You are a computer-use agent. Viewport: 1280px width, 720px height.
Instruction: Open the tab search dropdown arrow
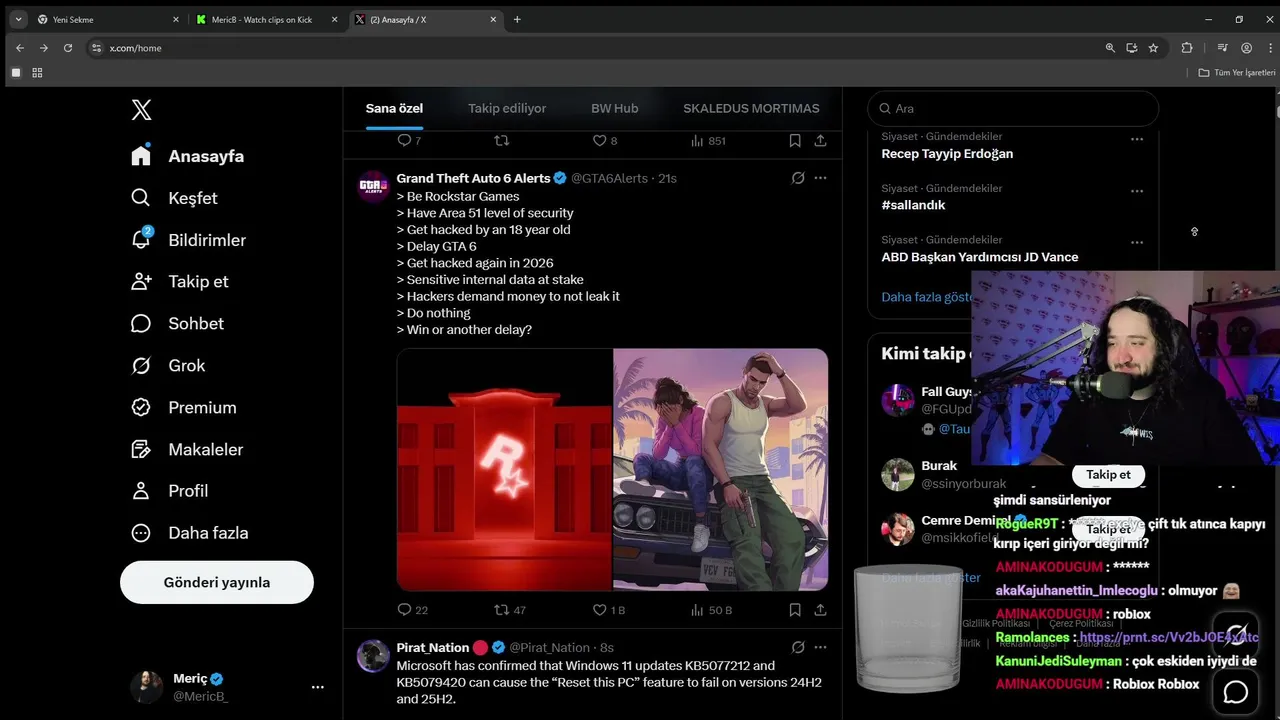pos(18,19)
